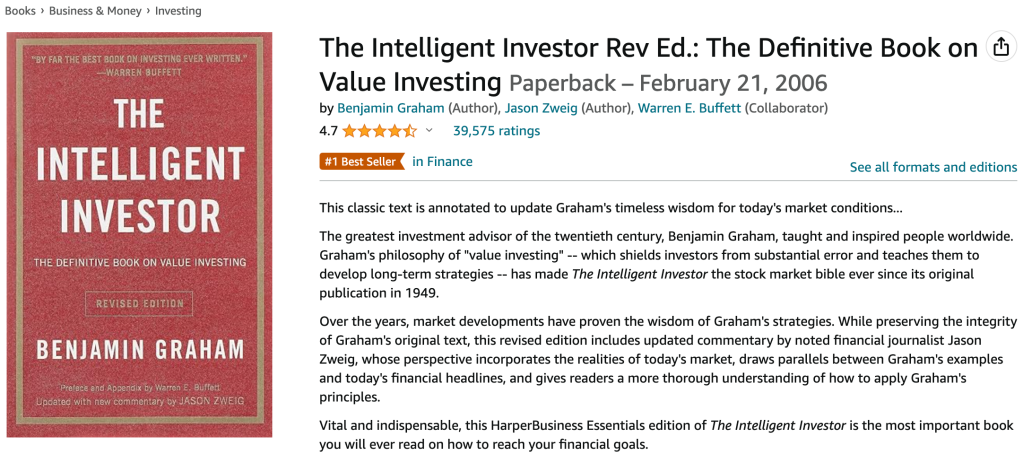Expand the rating breakdown chevron
Screen dimensions: 1023x454
(430, 131)
